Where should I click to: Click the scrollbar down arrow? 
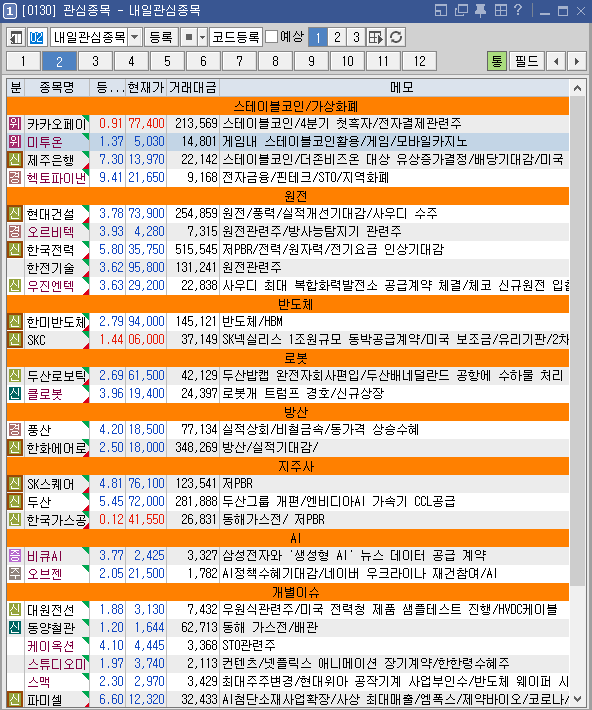click(x=577, y=698)
